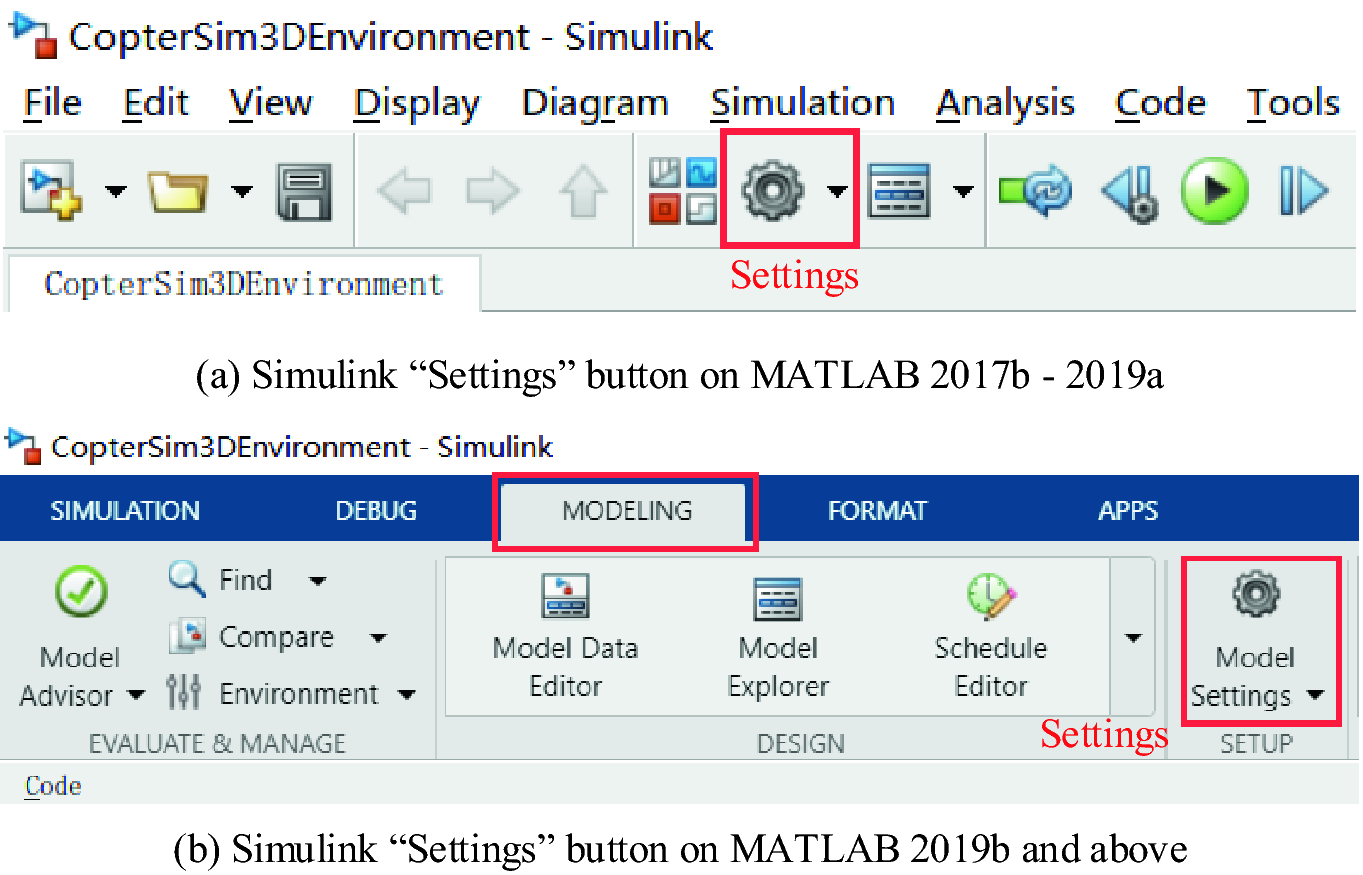Open the Analysis menu
Screen dimensions: 1363x875
[x=1005, y=104]
